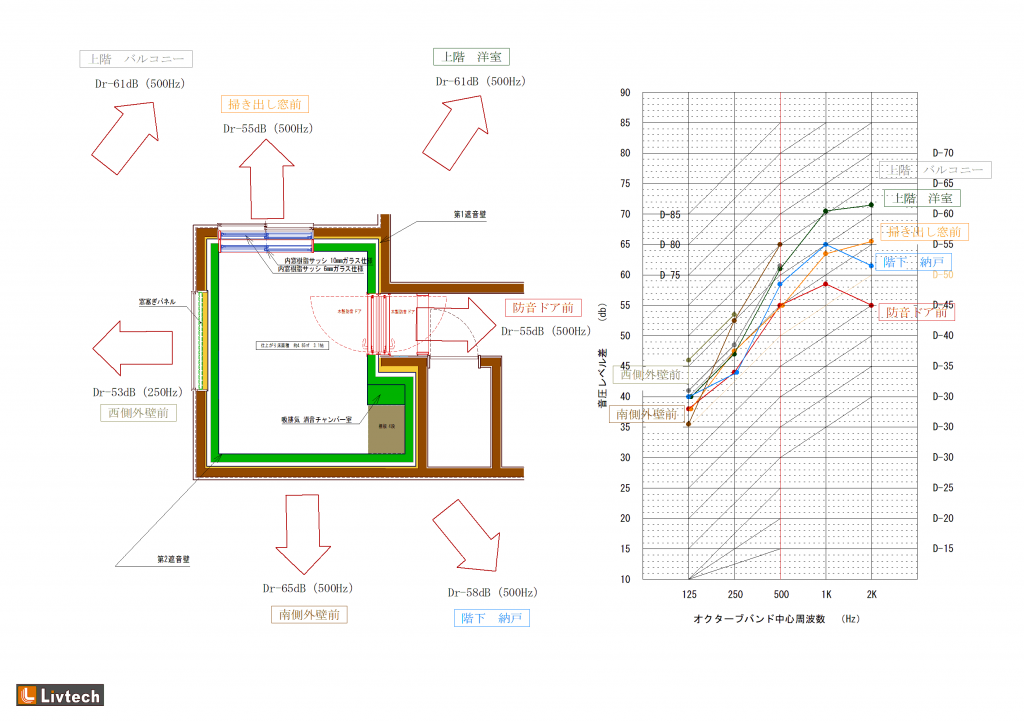
Task: Click the arrow pointing toward 上階 バルコニー
Action: [125, 138]
